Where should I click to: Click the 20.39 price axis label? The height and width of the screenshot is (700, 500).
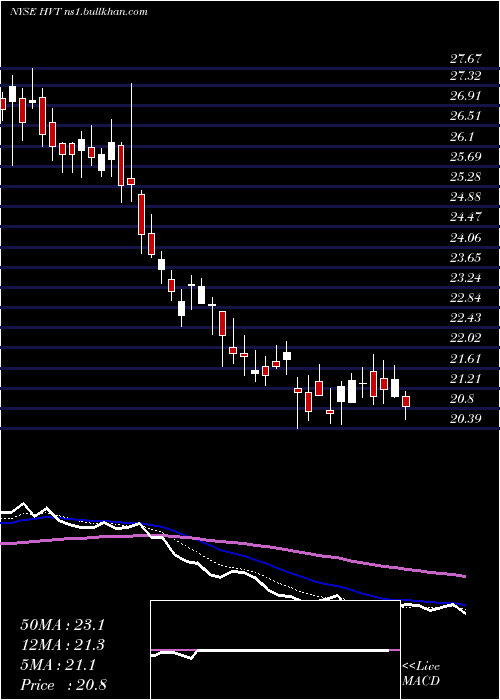[466, 419]
